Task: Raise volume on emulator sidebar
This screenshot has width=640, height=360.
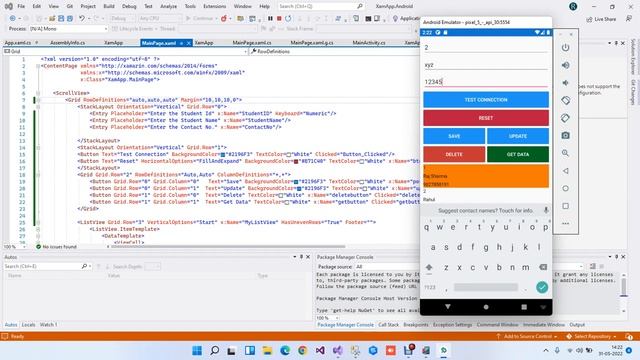Action: point(565,65)
